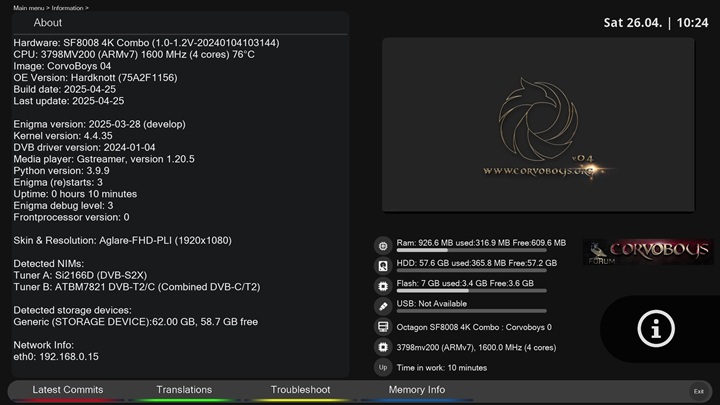
Task: Click the Detected storage devices: heading
Action: pos(72,310)
